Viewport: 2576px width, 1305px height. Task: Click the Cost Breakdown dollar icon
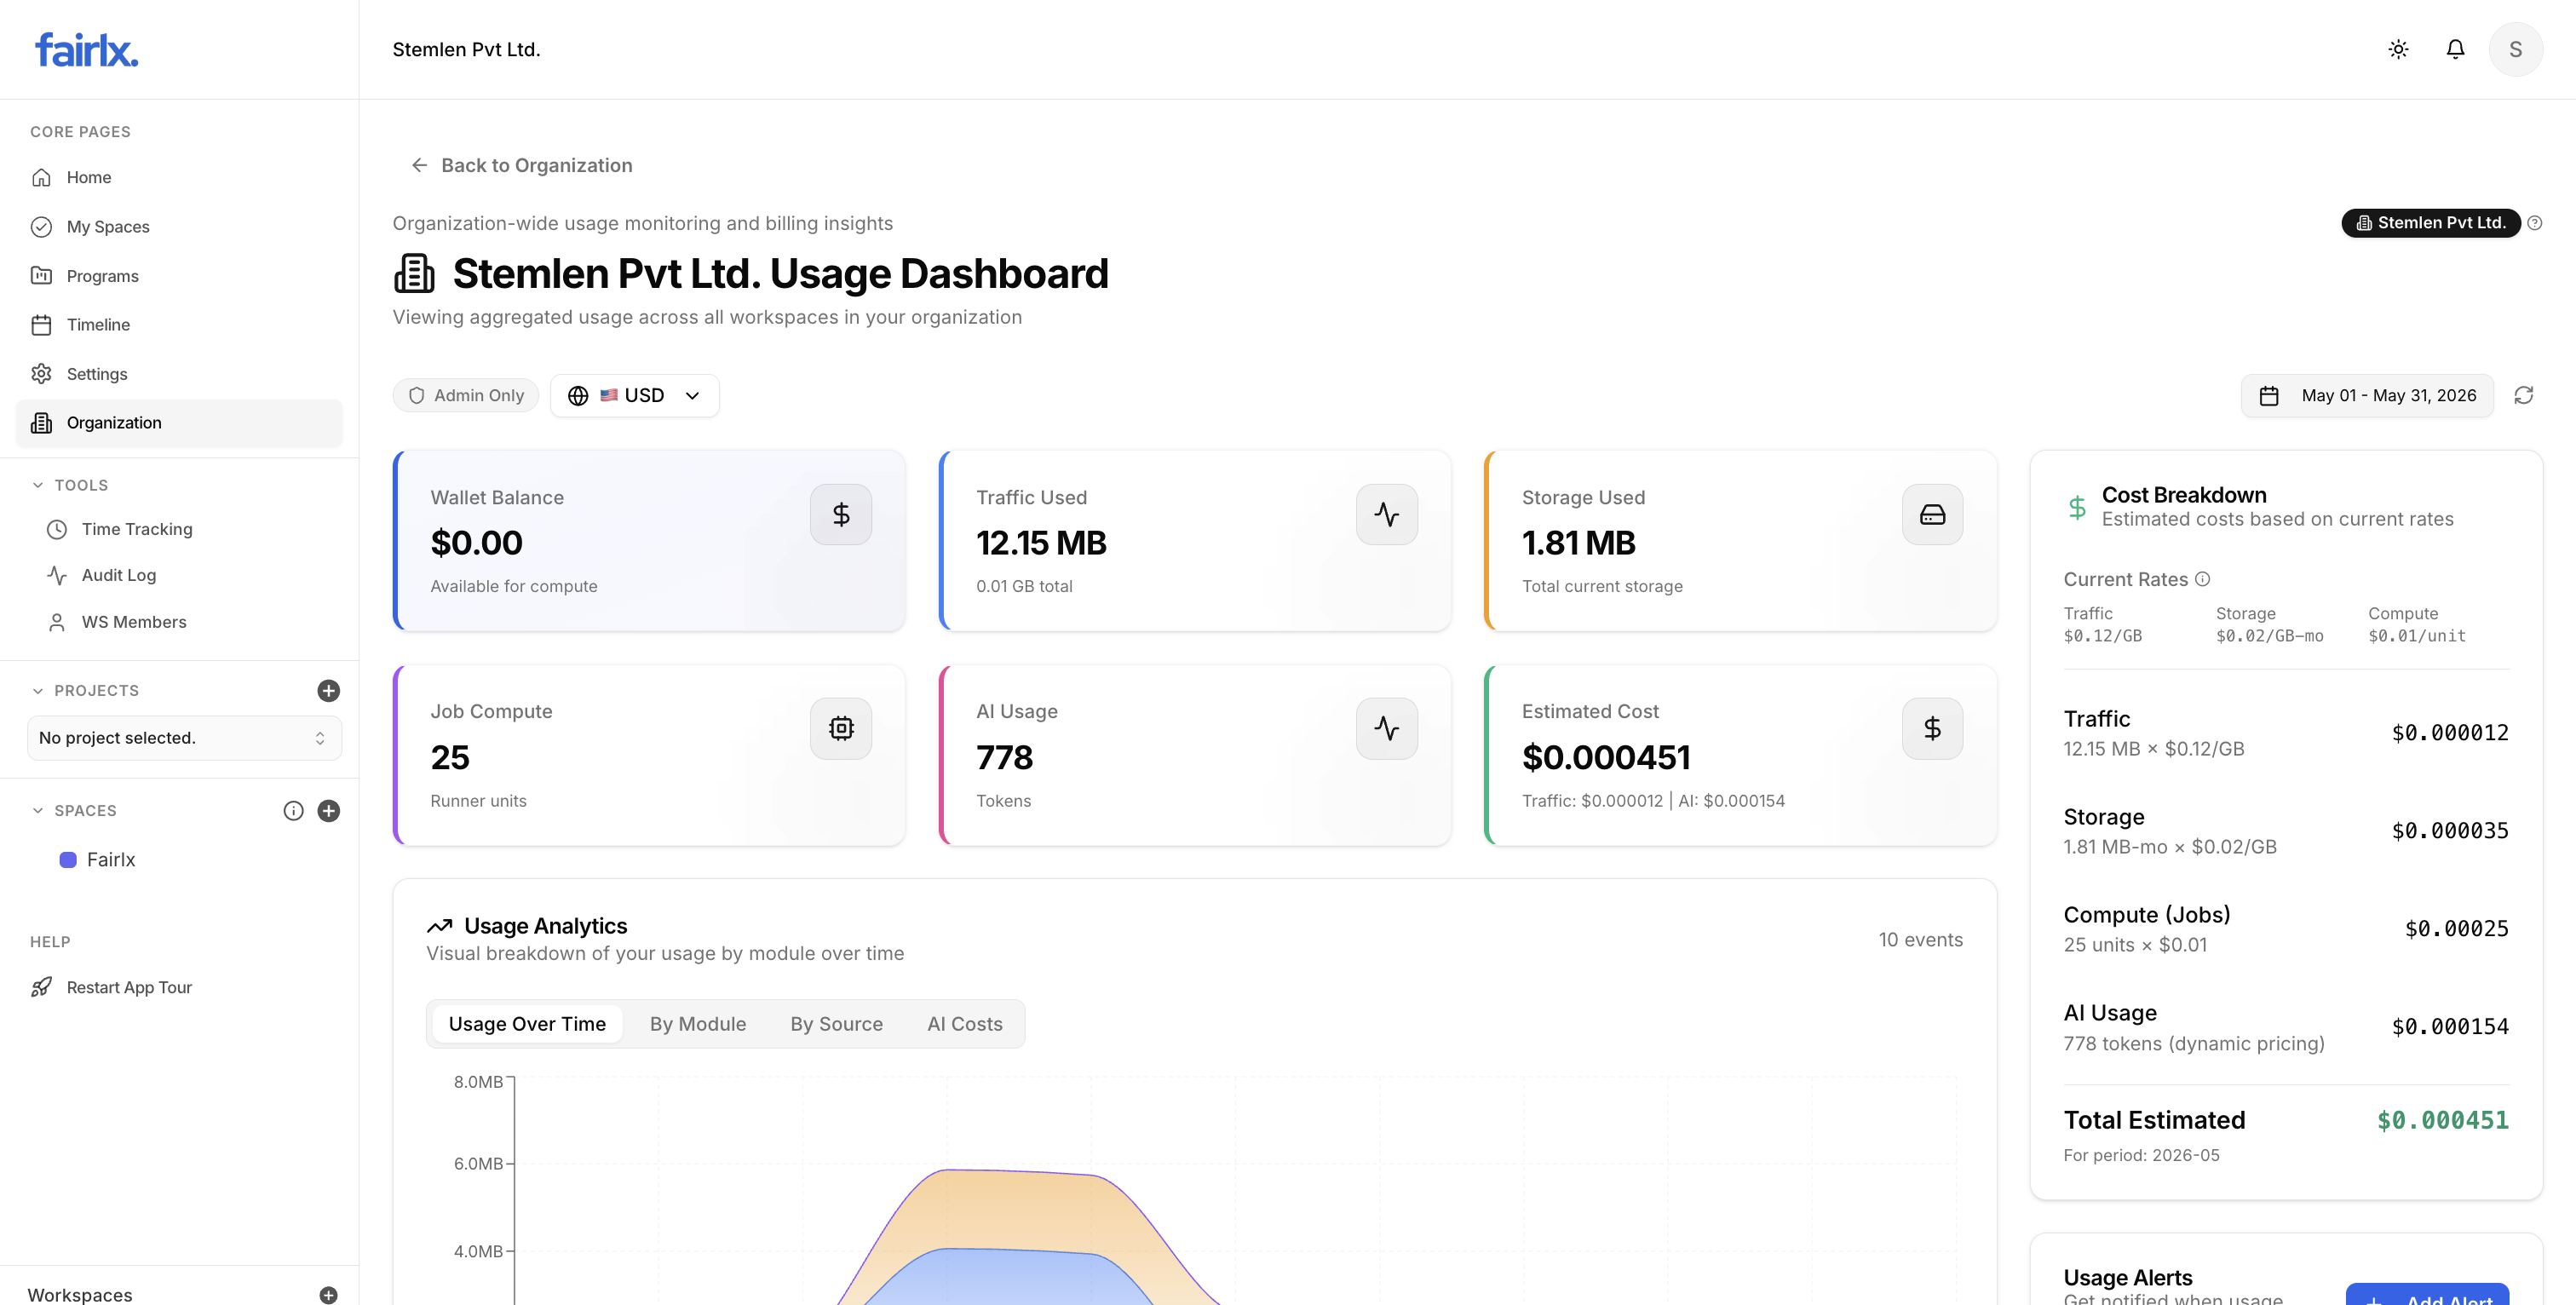point(2077,507)
